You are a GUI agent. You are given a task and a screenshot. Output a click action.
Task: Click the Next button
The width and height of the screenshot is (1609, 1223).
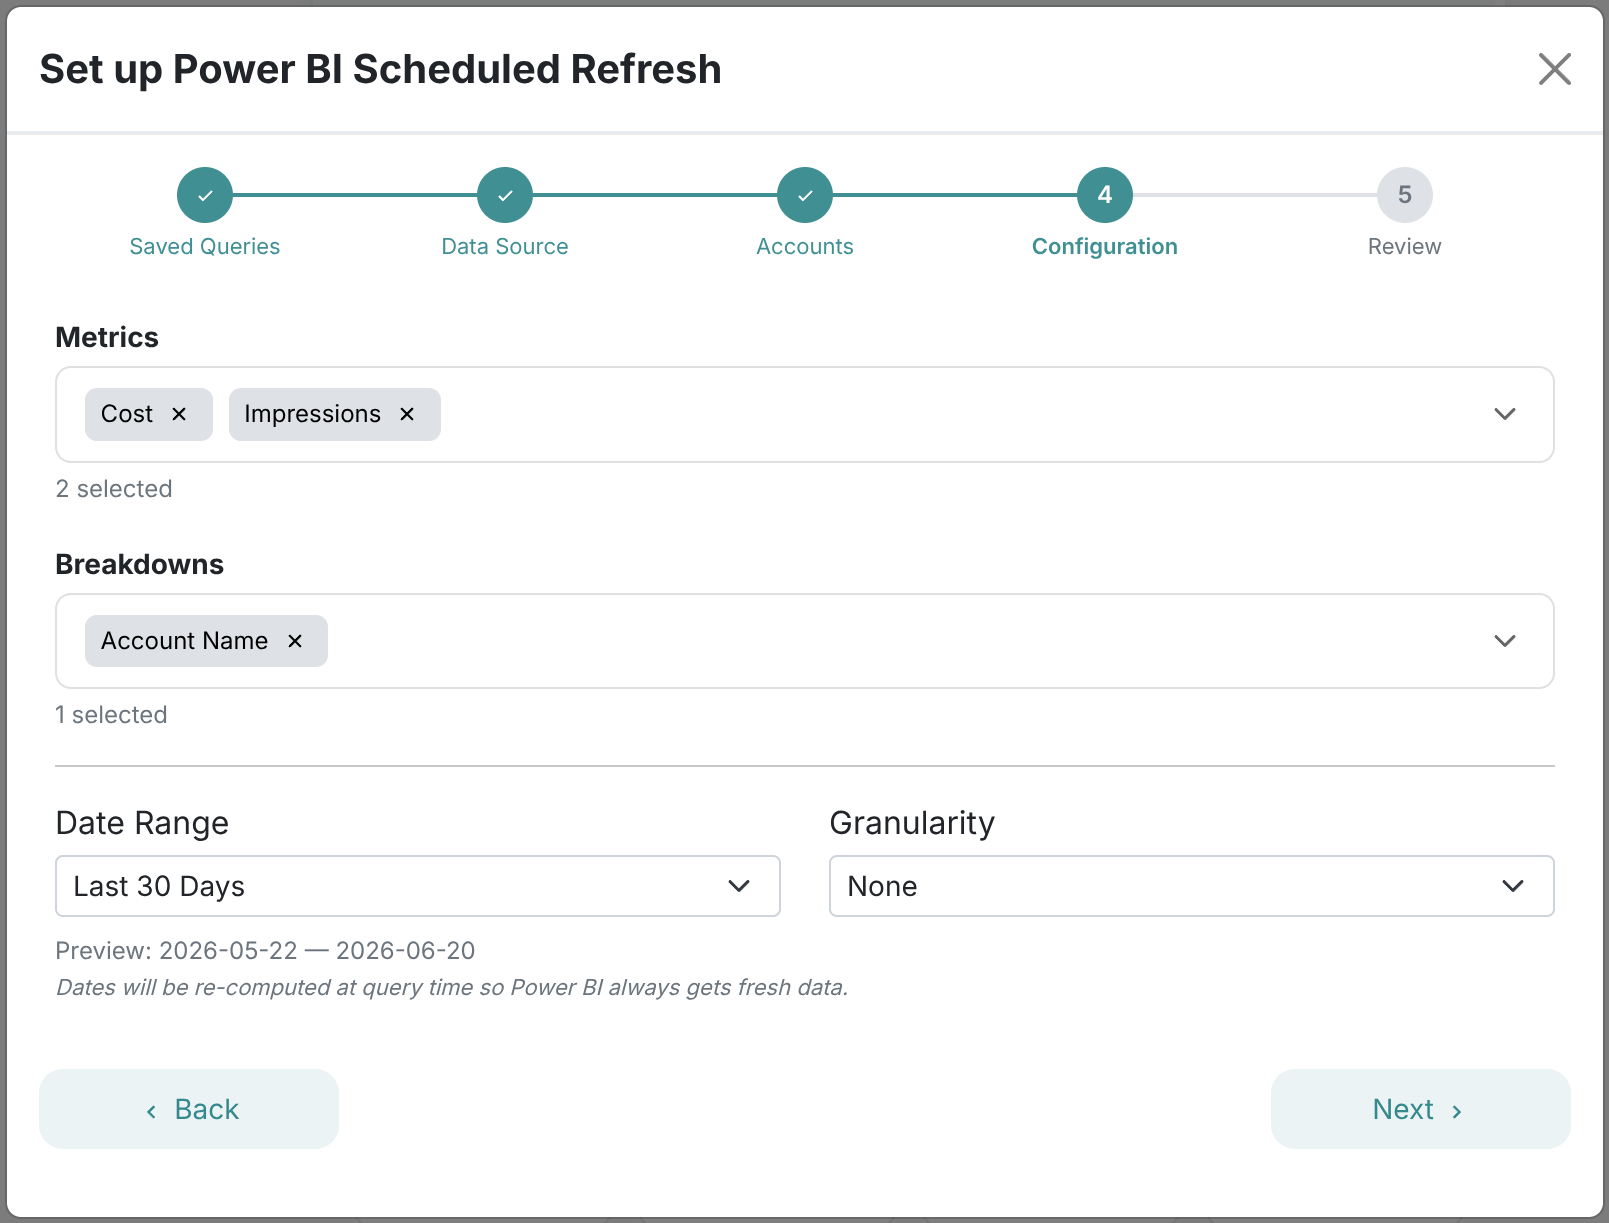coord(1421,1109)
